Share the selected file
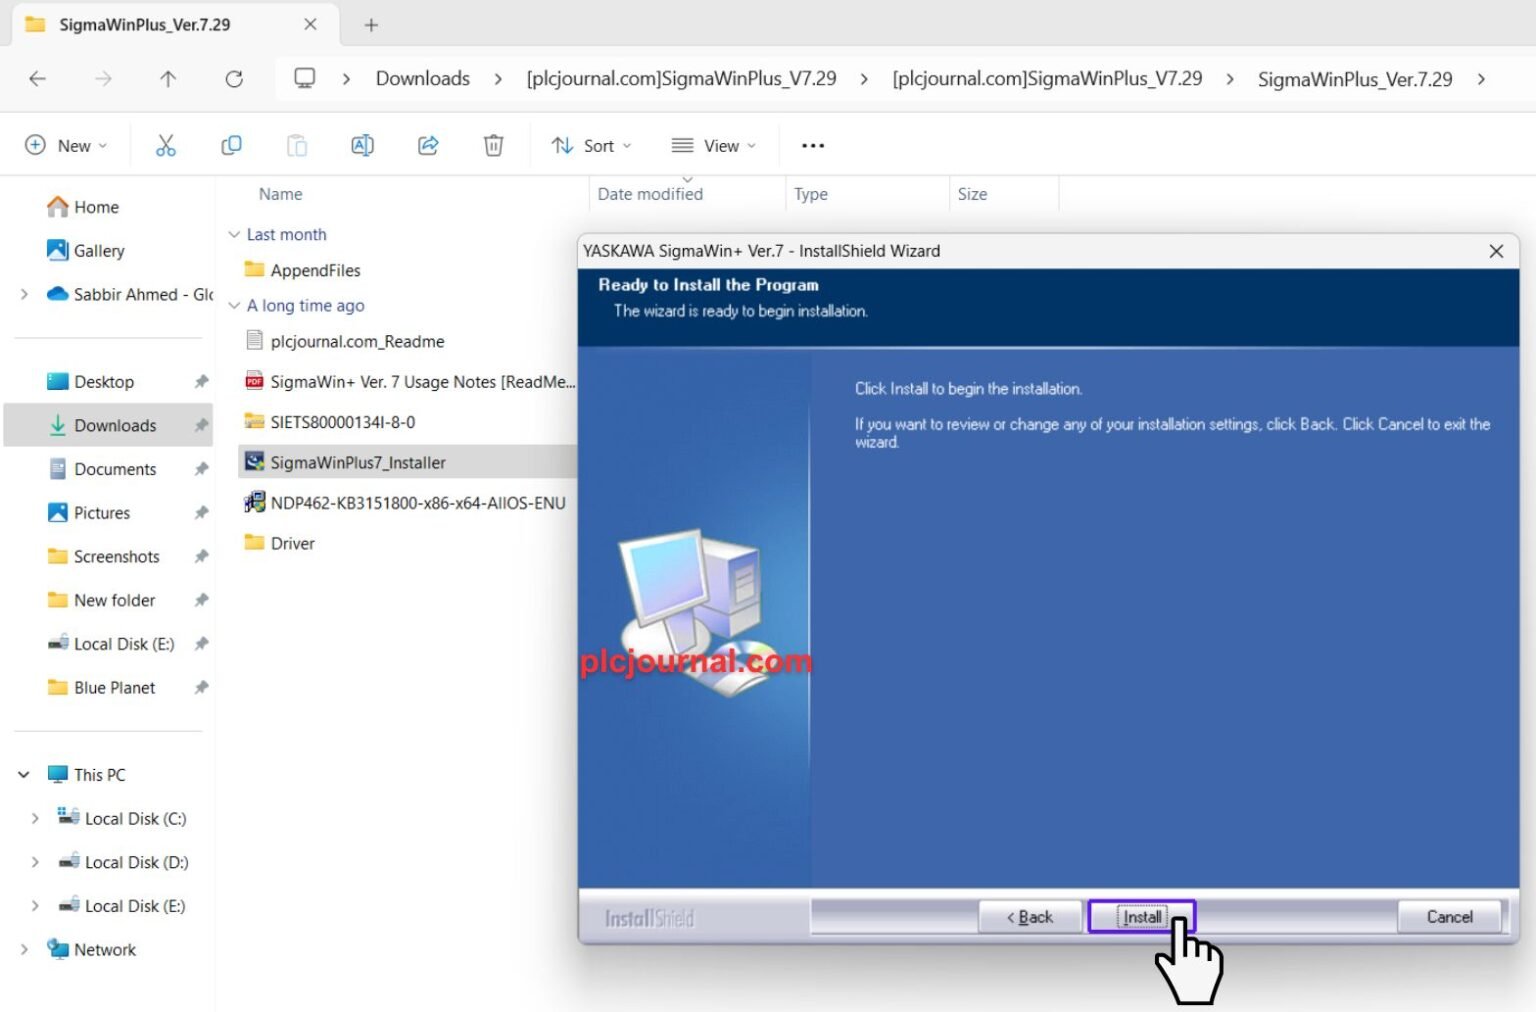 click(x=428, y=145)
